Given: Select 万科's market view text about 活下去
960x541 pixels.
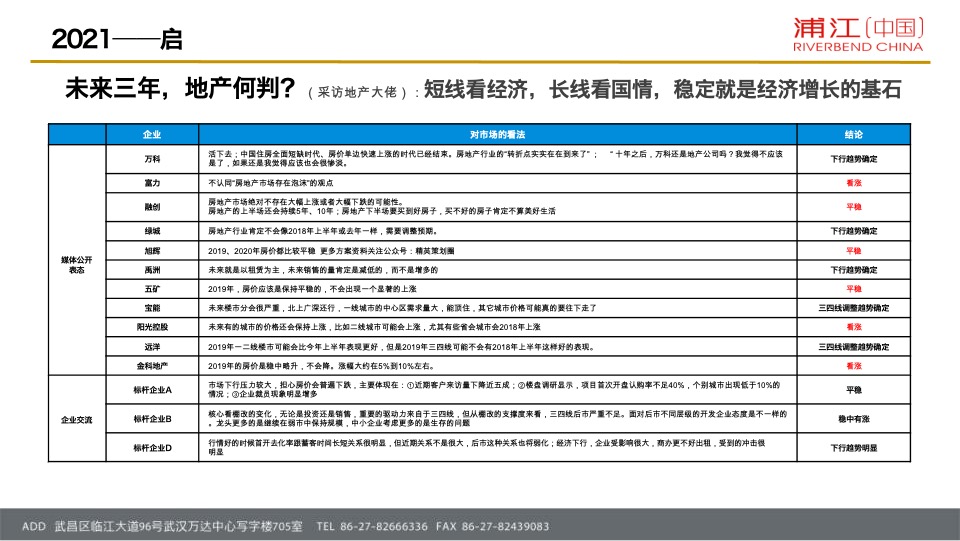Looking at the screenshot, I should tap(495, 159).
